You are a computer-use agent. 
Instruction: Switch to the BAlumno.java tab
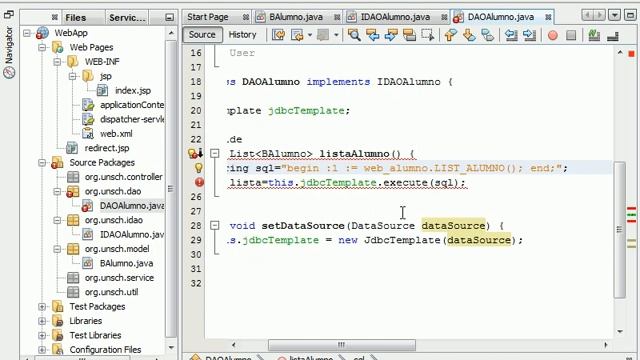pyautogui.click(x=296, y=17)
